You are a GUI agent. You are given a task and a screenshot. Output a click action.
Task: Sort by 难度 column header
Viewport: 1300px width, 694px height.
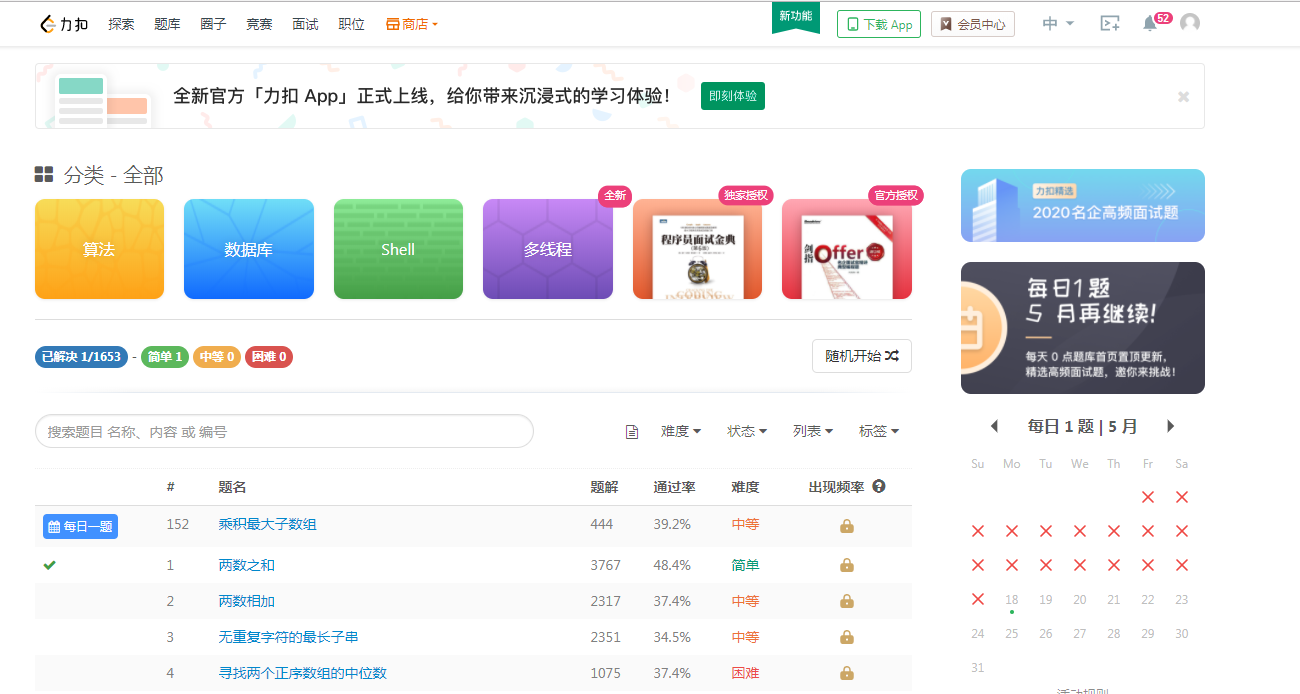tap(745, 487)
